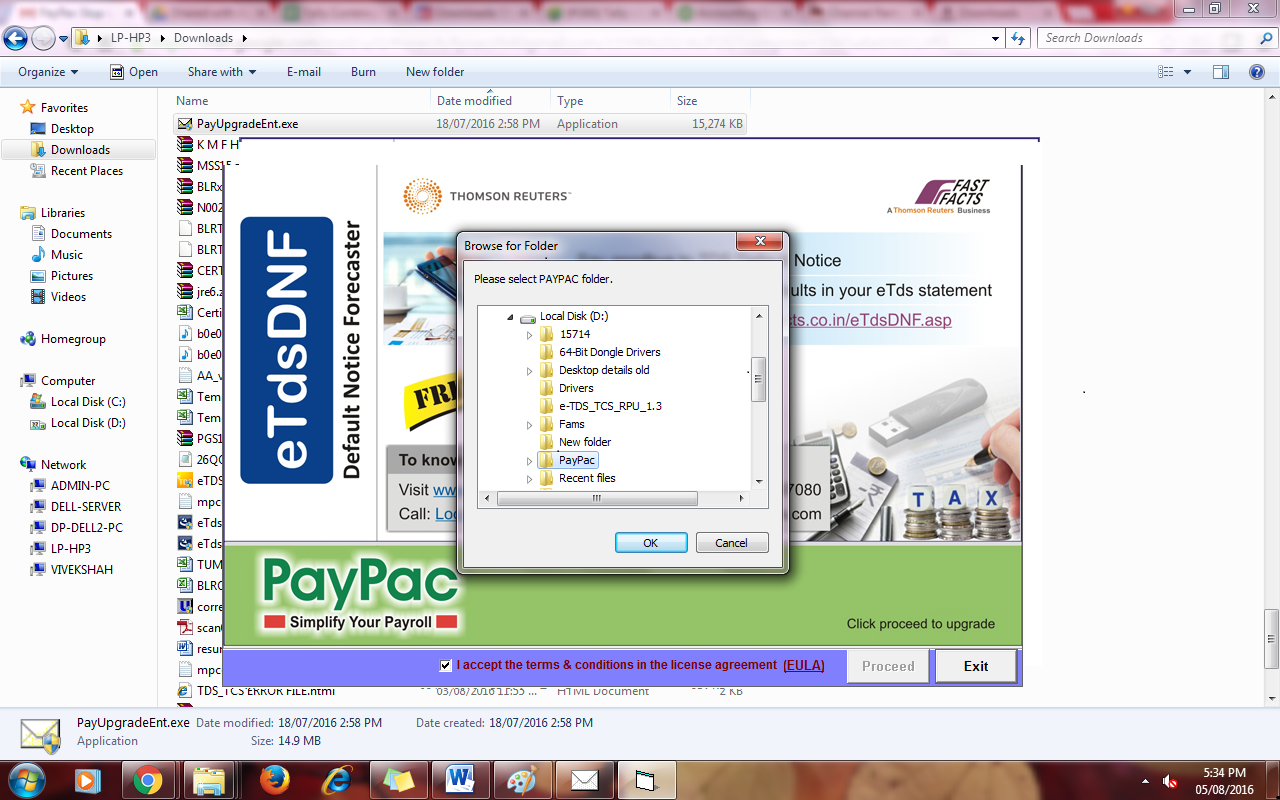Open the Organize menu in Explorer
Viewport: 1280px width, 800px height.
pos(48,72)
